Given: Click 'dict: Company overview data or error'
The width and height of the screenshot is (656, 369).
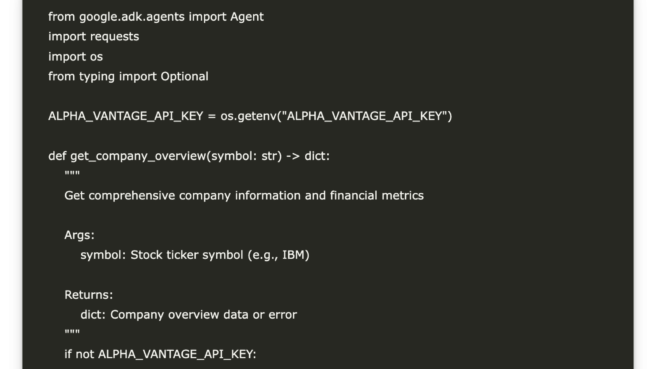Looking at the screenshot, I should click(x=189, y=315).
